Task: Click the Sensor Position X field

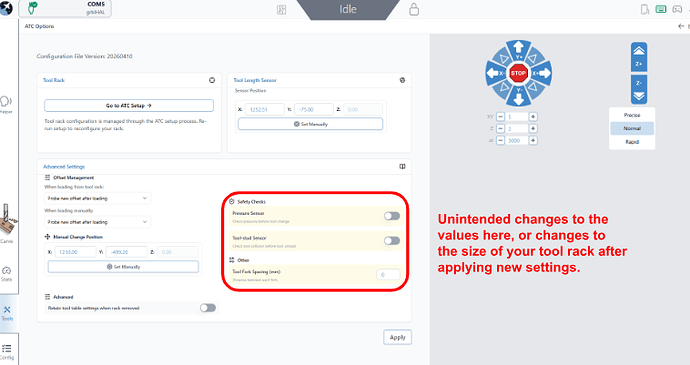Action: coord(264,110)
